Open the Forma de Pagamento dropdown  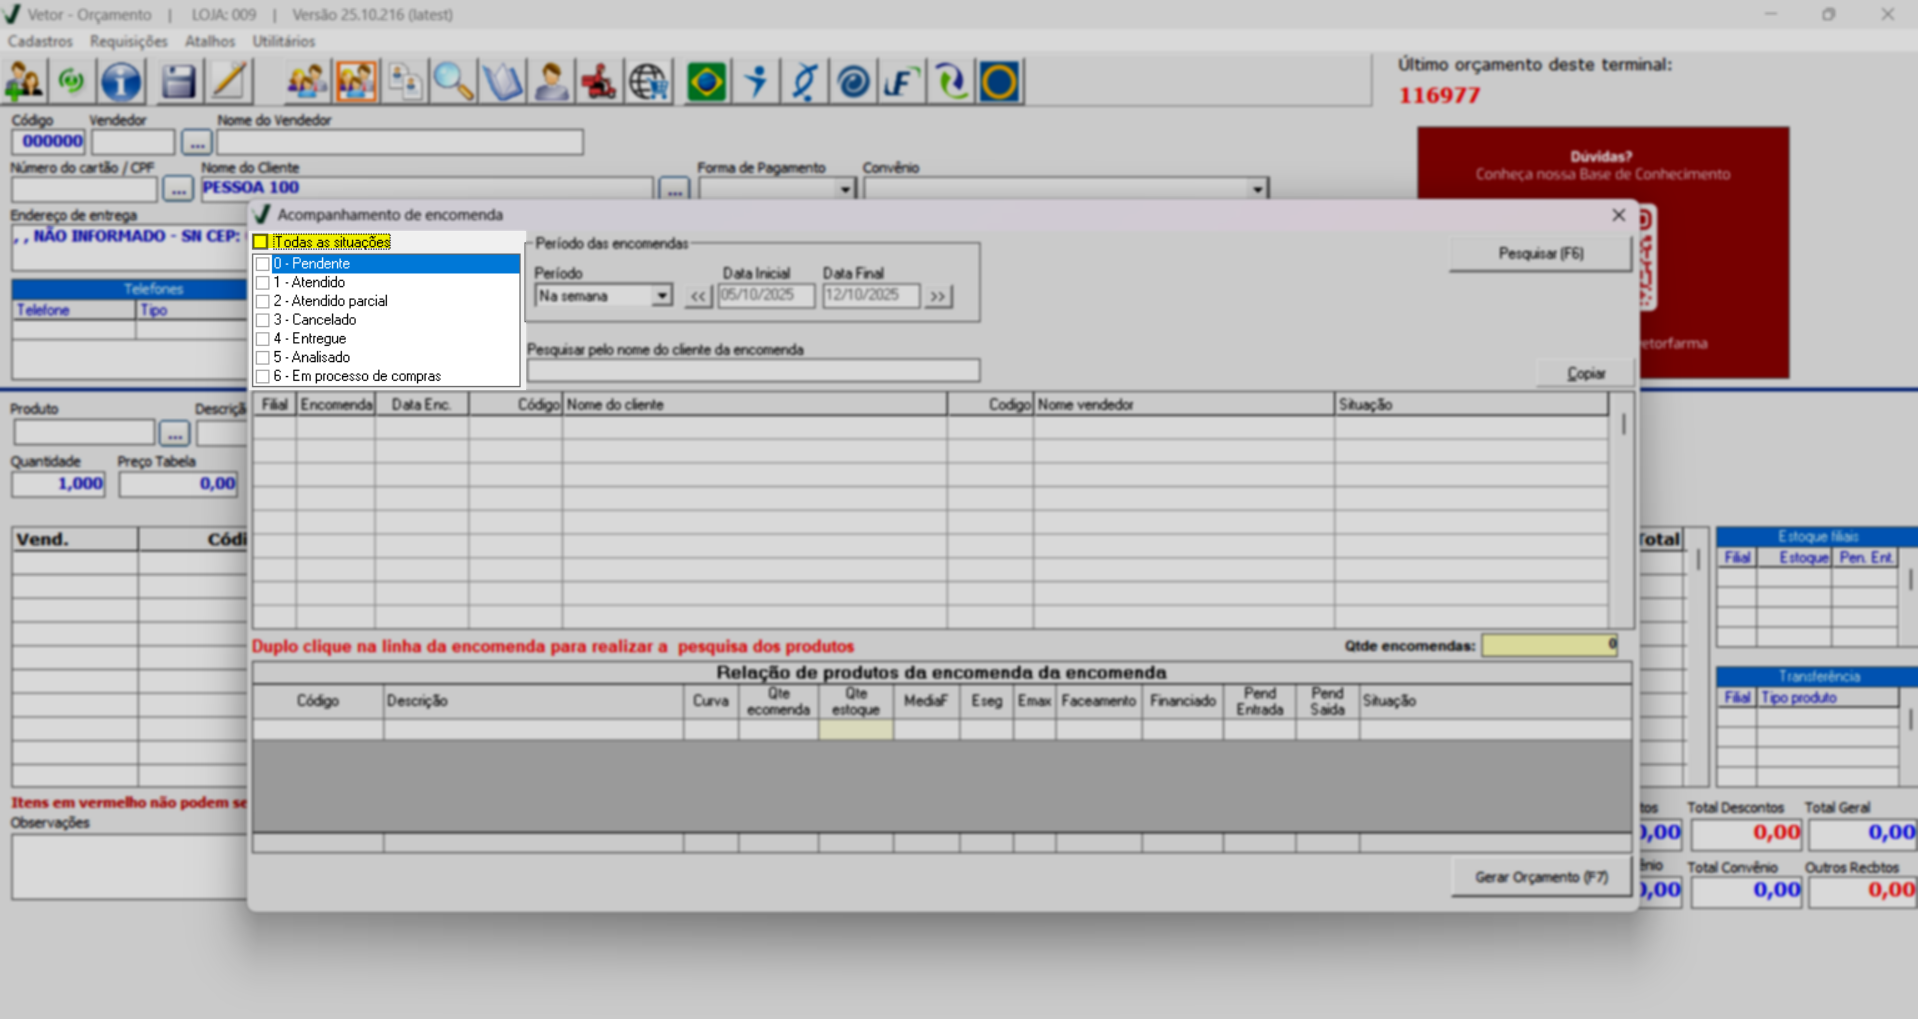coord(845,189)
